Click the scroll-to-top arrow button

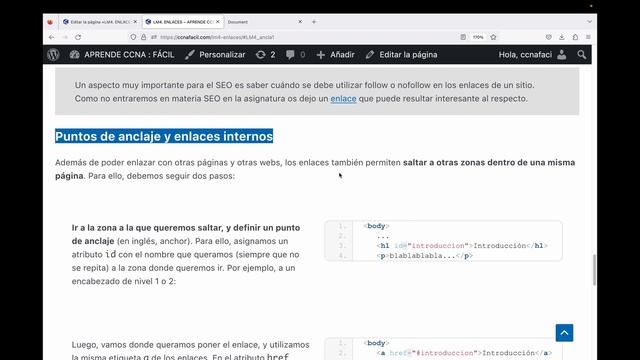pos(564,333)
